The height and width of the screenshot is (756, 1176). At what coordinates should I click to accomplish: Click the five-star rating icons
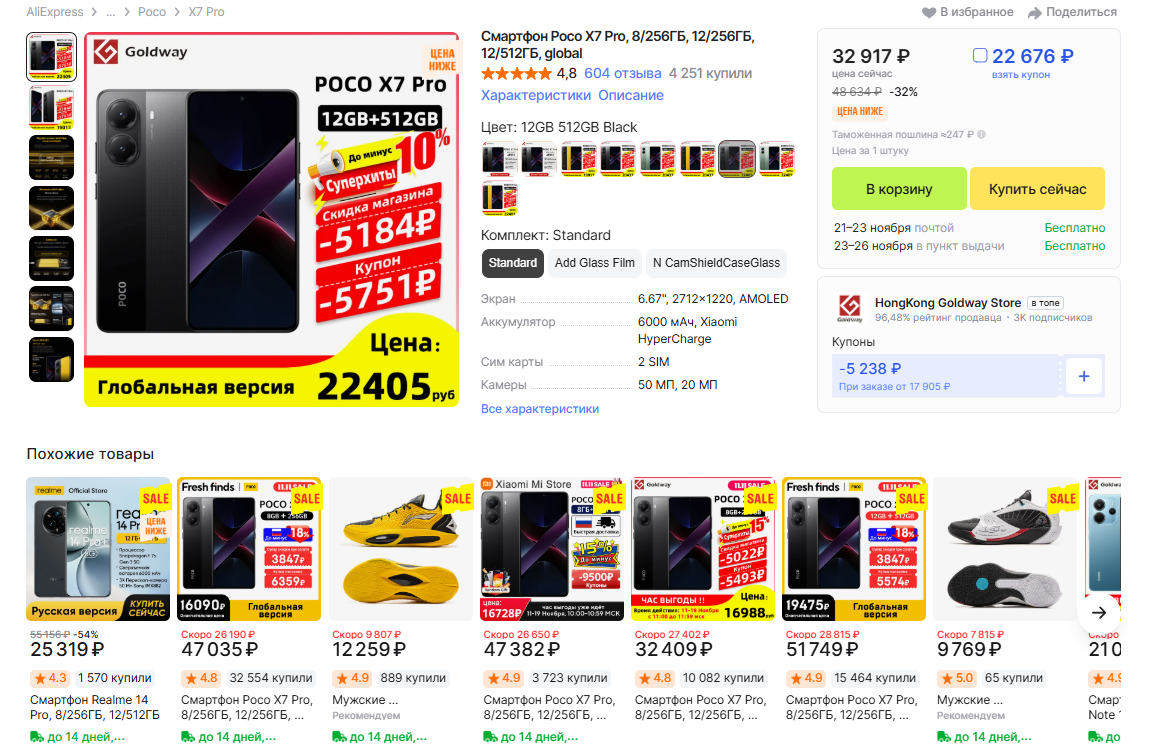pyautogui.click(x=516, y=74)
